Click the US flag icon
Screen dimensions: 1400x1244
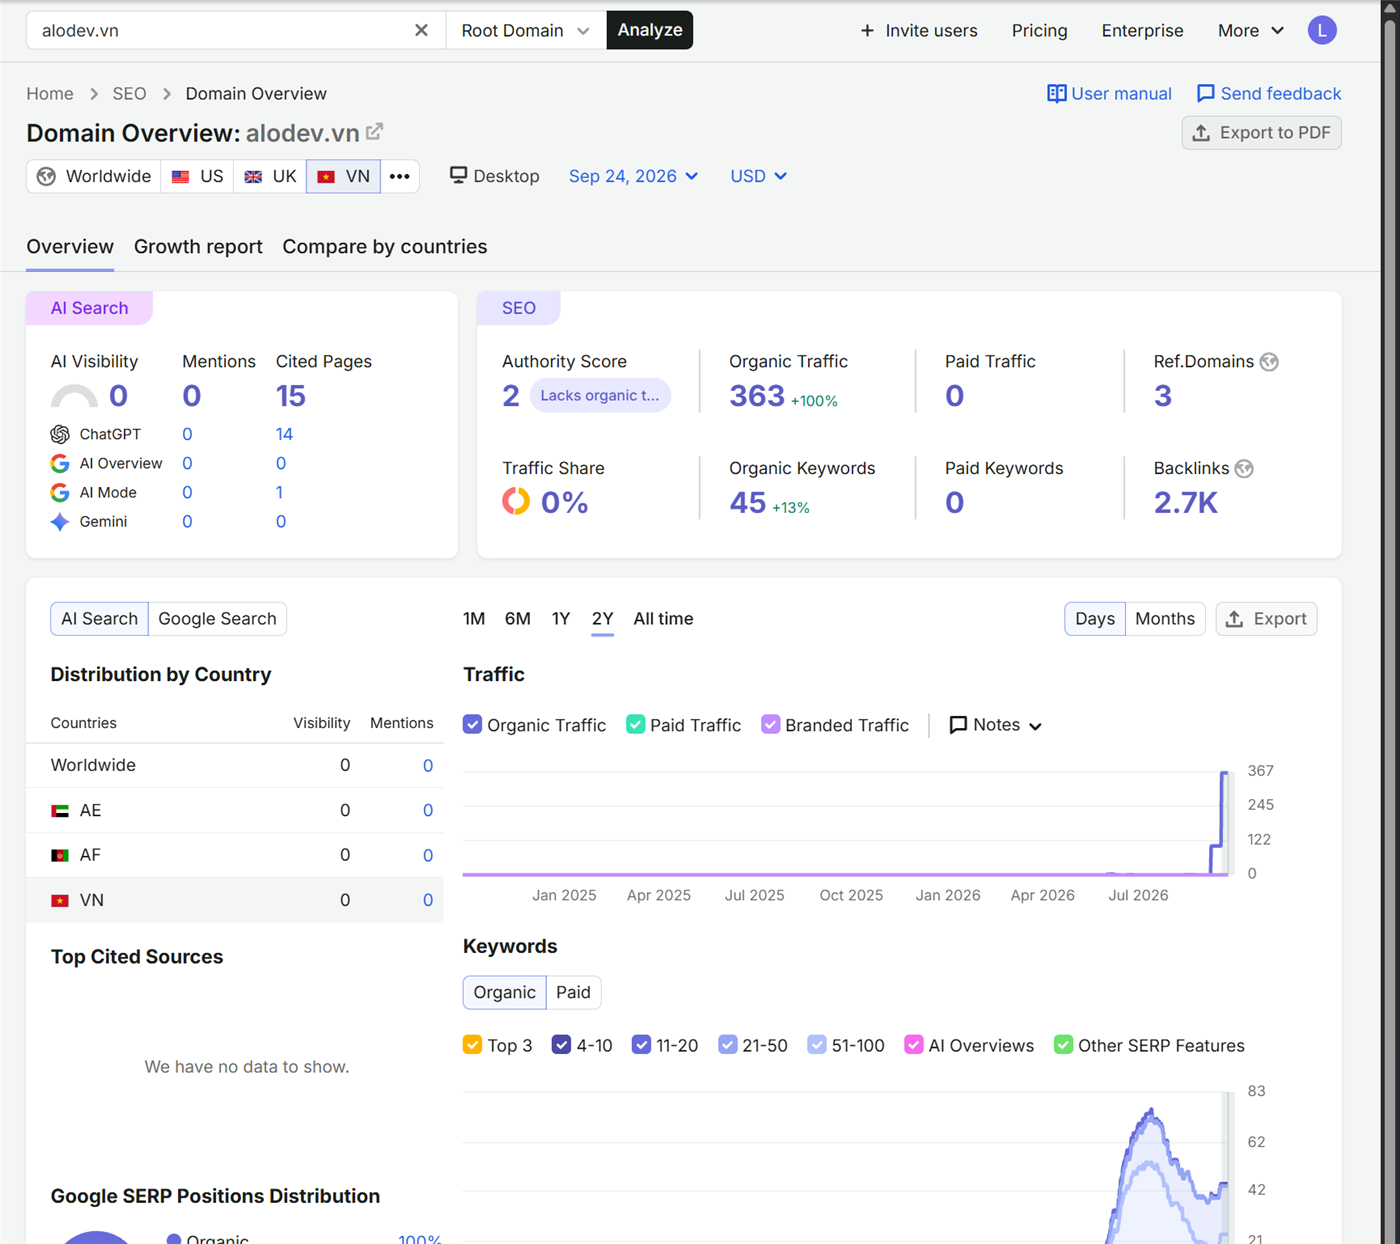(x=181, y=176)
